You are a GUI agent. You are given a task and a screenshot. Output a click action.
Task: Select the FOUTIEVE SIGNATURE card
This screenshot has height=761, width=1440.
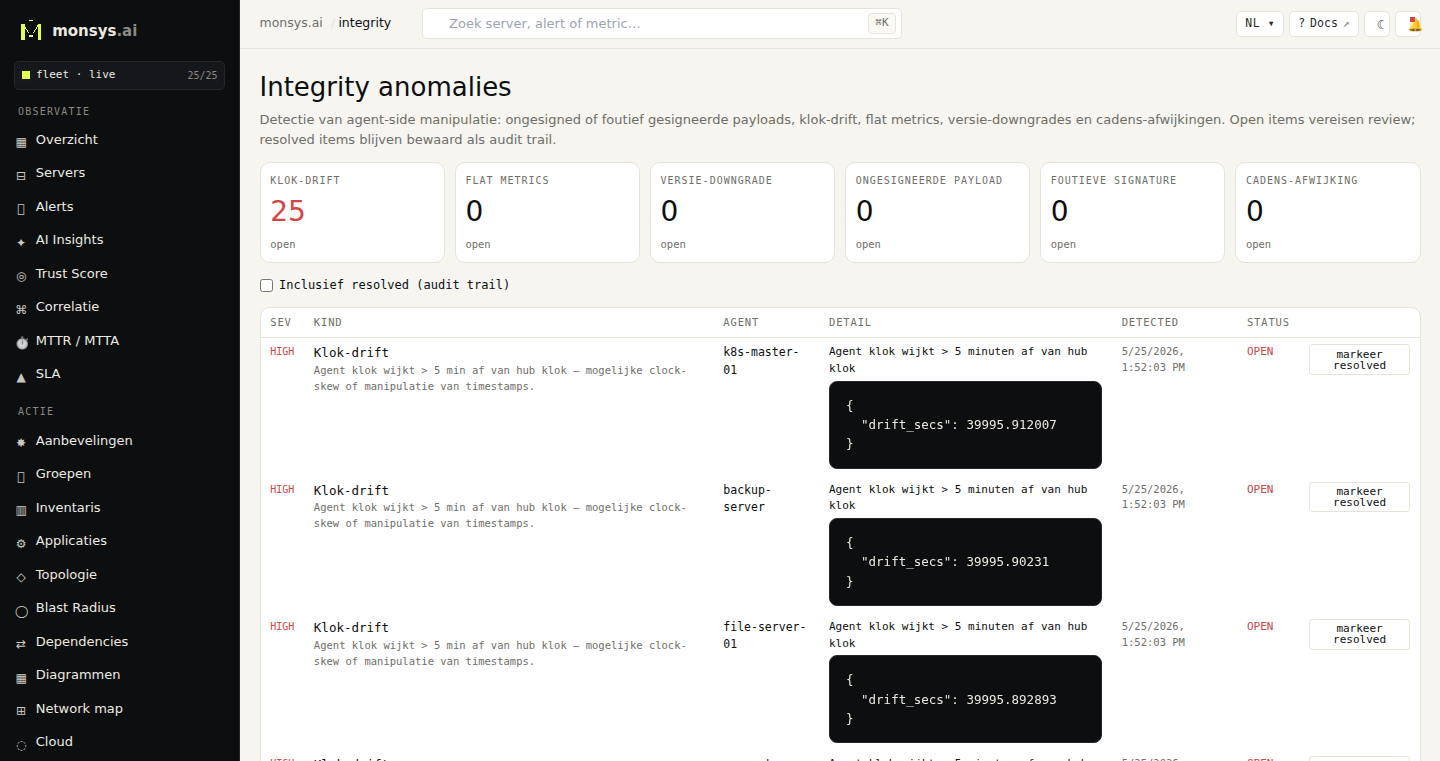click(x=1132, y=212)
